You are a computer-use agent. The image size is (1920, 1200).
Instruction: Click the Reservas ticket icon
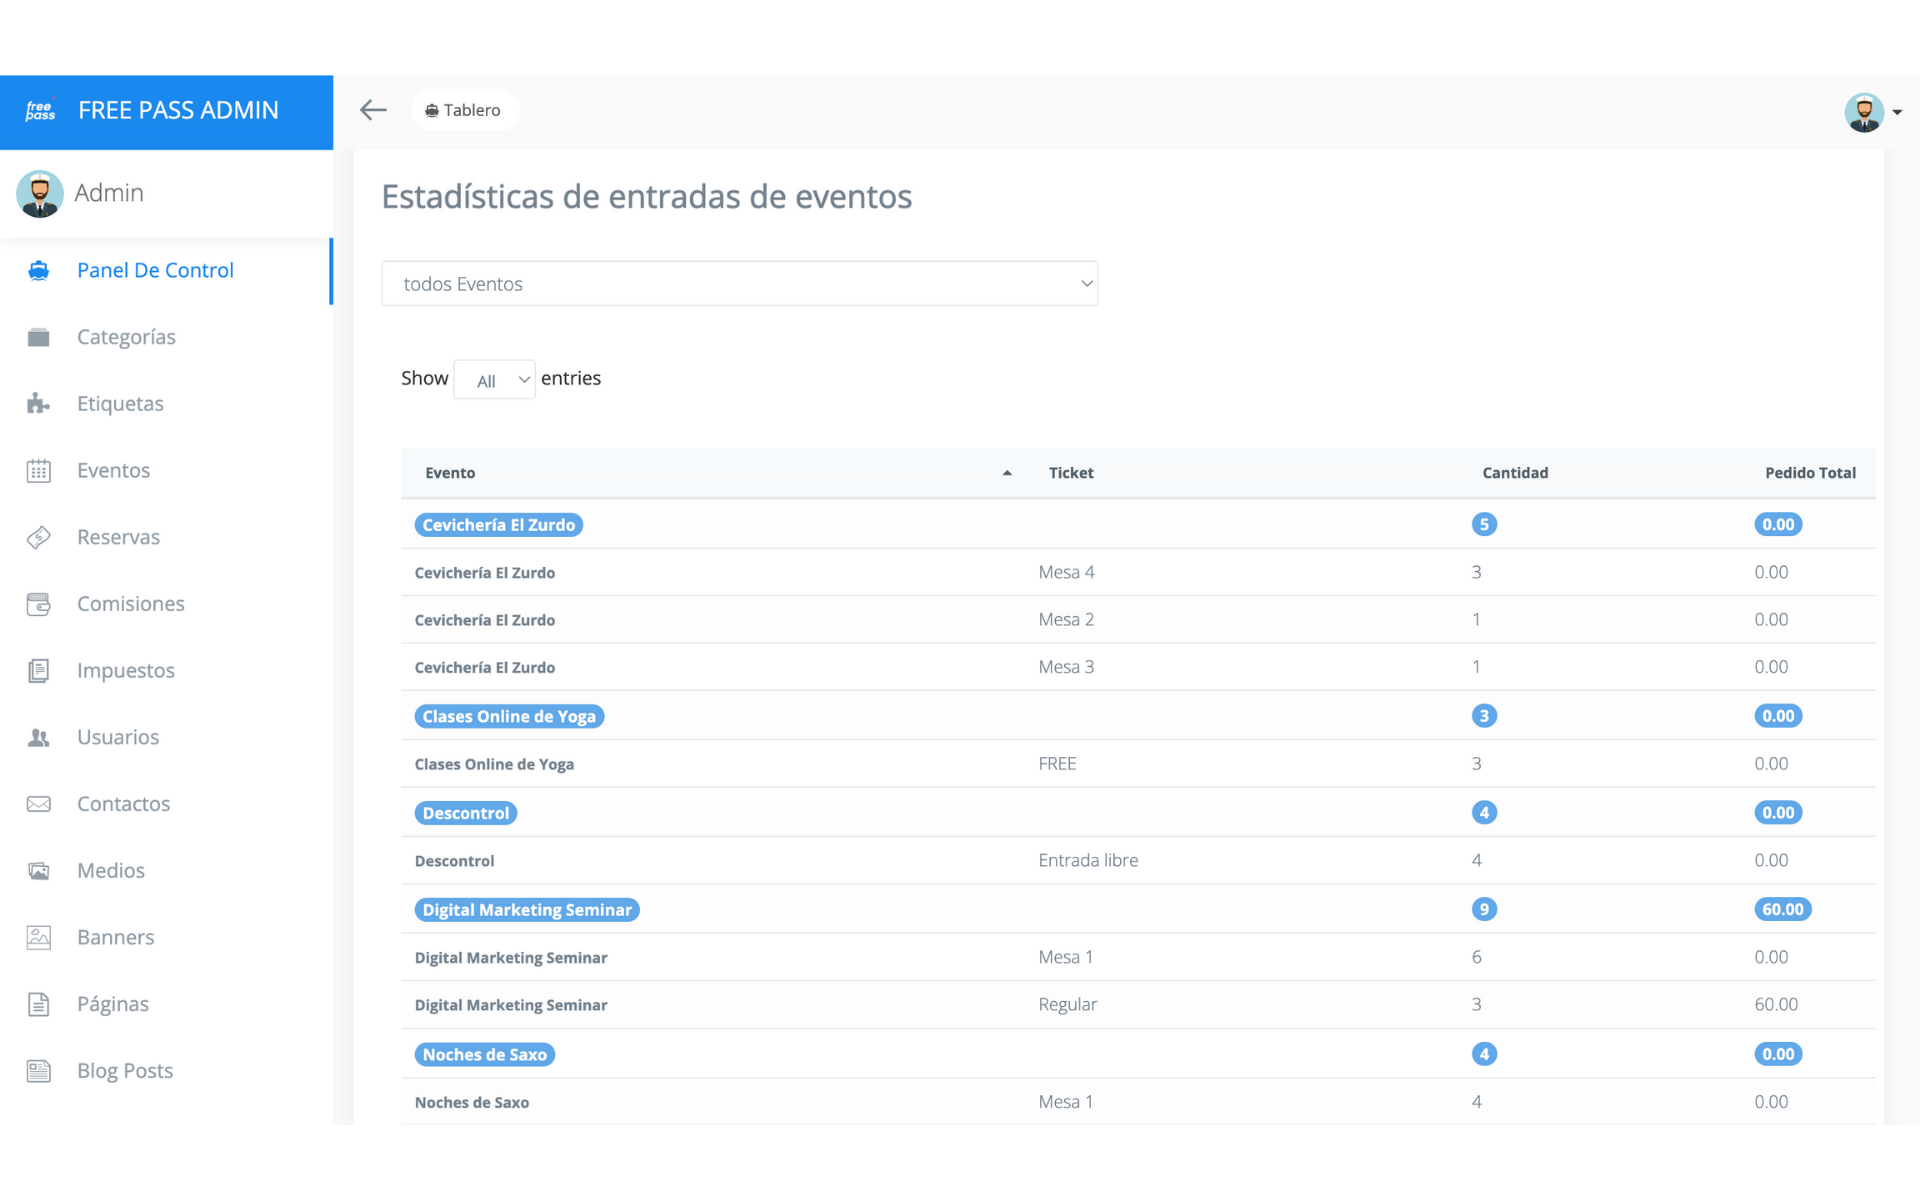39,537
